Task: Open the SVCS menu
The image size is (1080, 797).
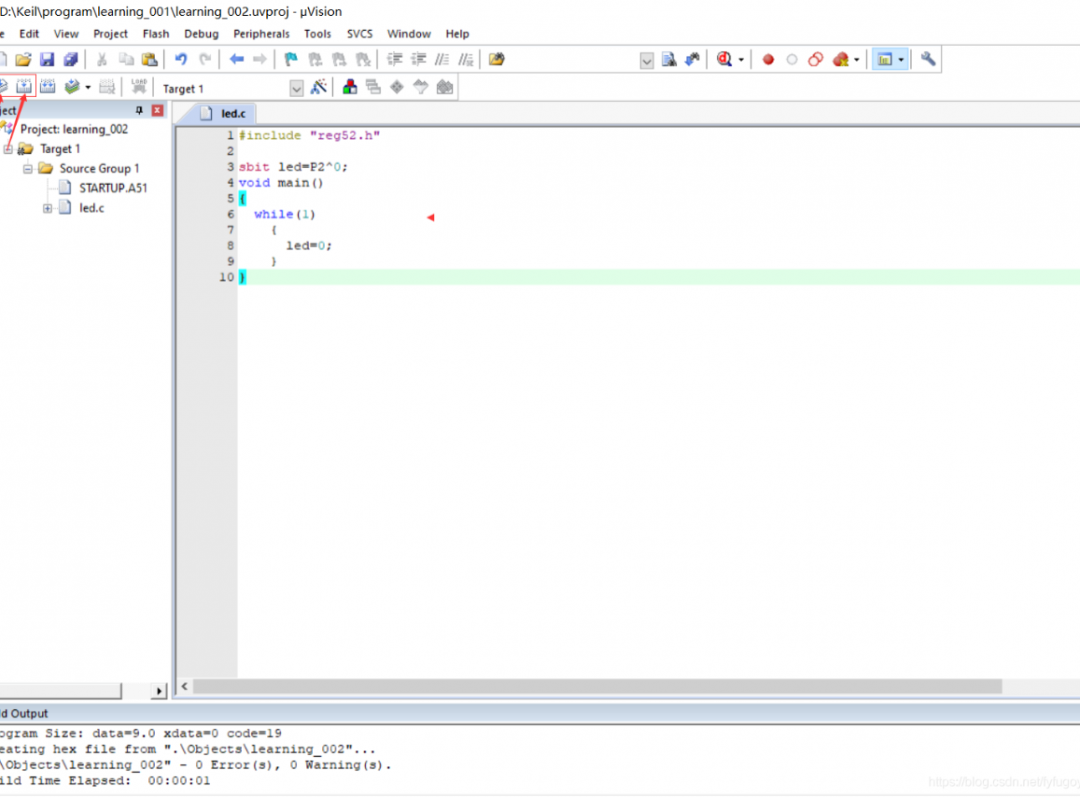Action: pos(360,34)
